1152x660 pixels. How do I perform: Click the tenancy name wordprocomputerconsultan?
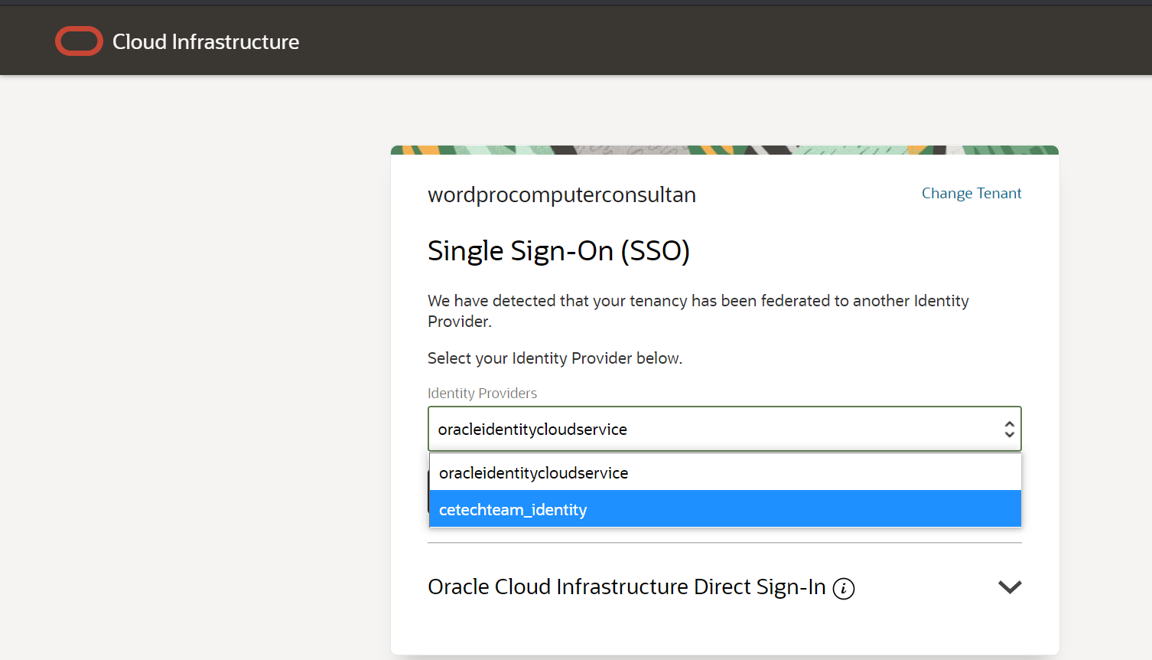click(x=562, y=194)
